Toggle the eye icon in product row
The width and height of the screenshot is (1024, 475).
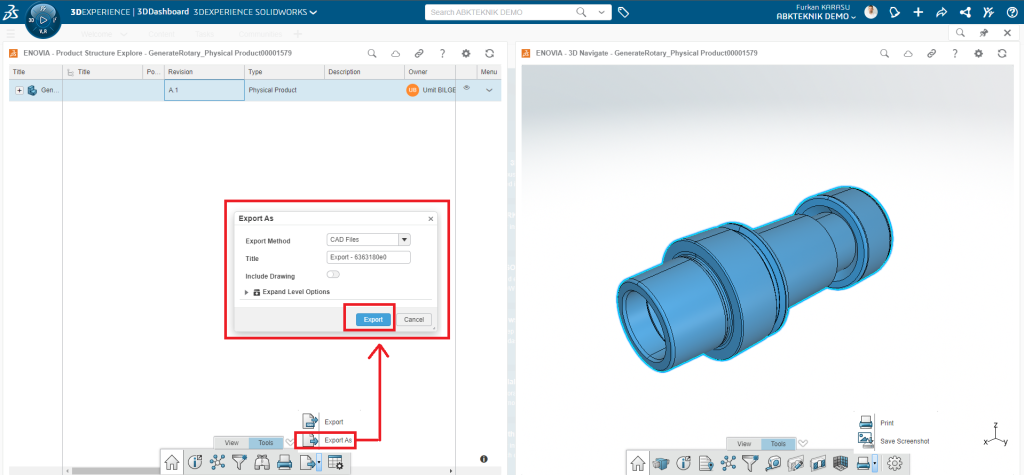pos(466,89)
